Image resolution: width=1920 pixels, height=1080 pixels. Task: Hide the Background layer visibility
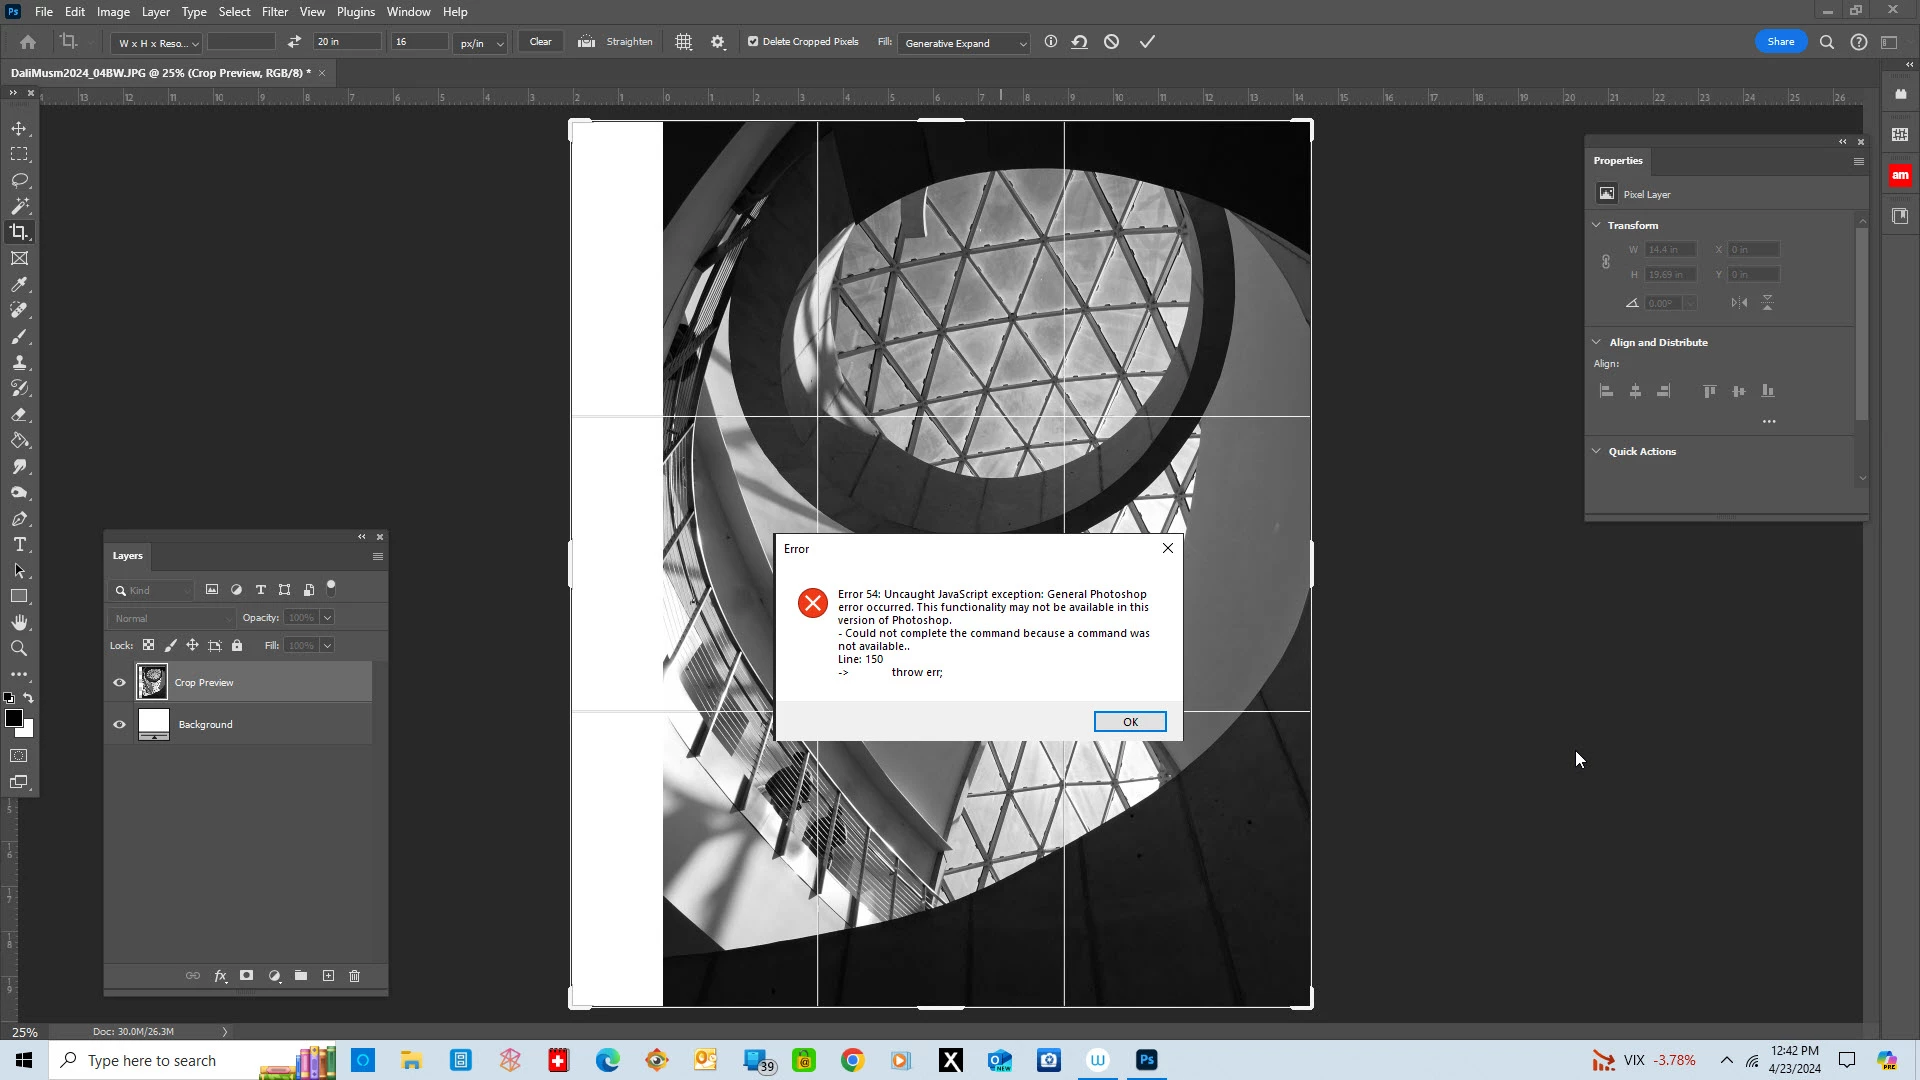tap(119, 725)
